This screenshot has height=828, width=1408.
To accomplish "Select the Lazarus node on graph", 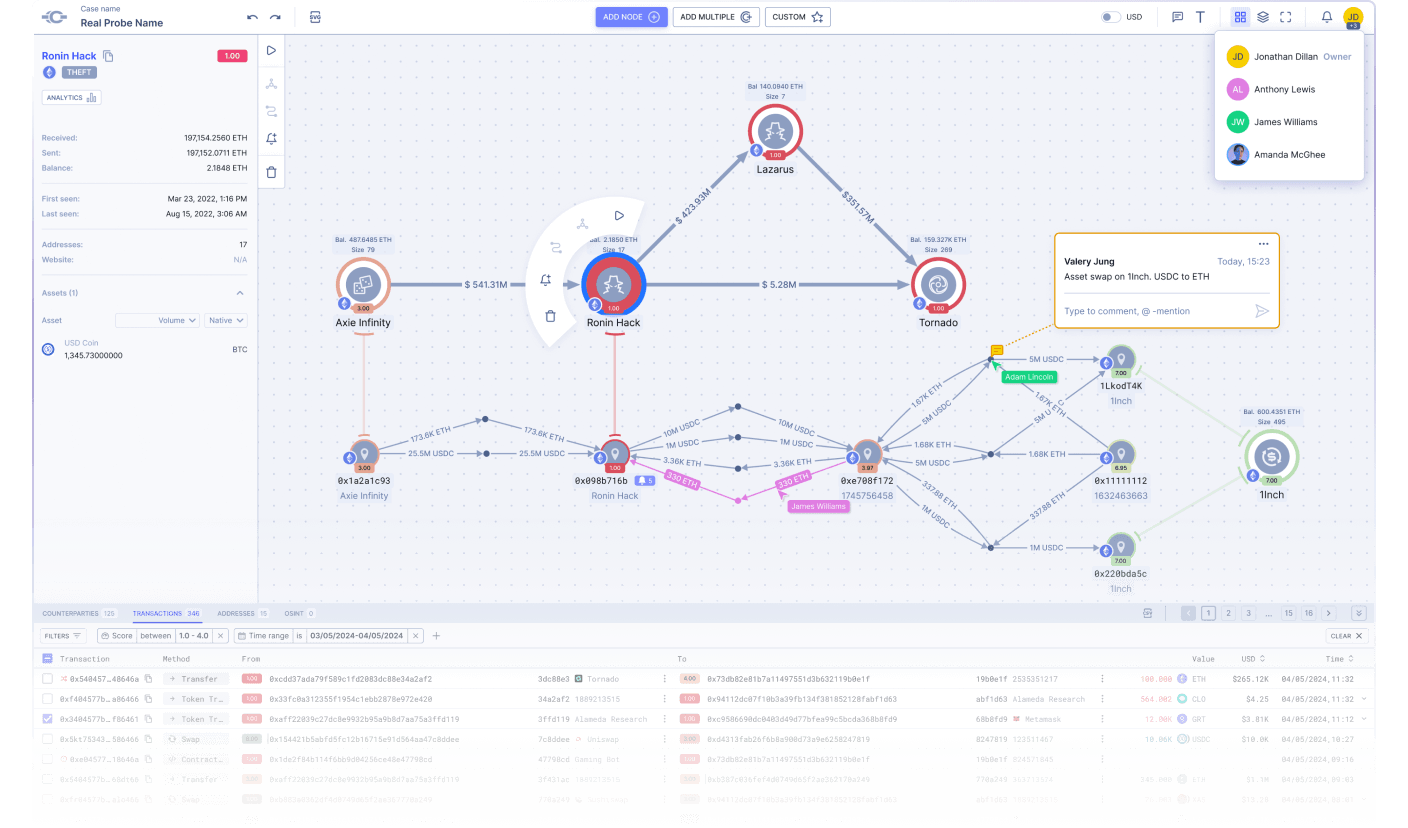I will point(775,132).
